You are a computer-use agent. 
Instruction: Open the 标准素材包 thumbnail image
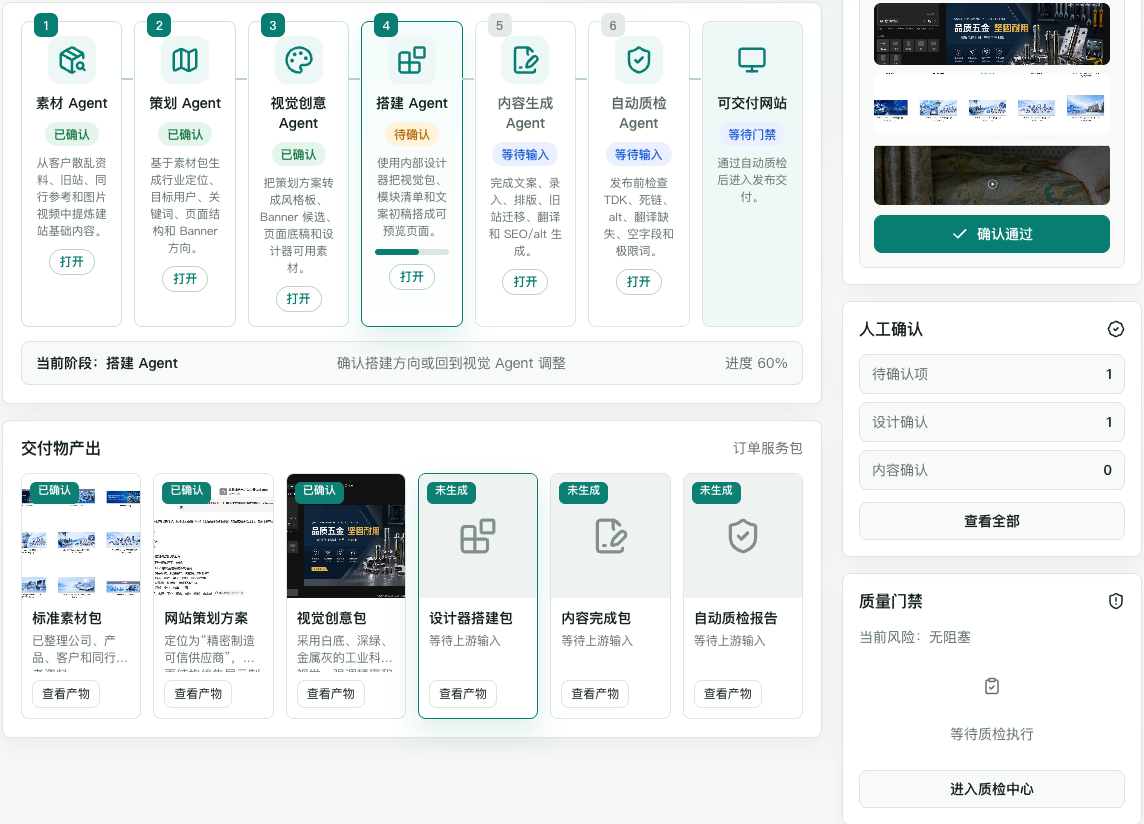point(81,536)
